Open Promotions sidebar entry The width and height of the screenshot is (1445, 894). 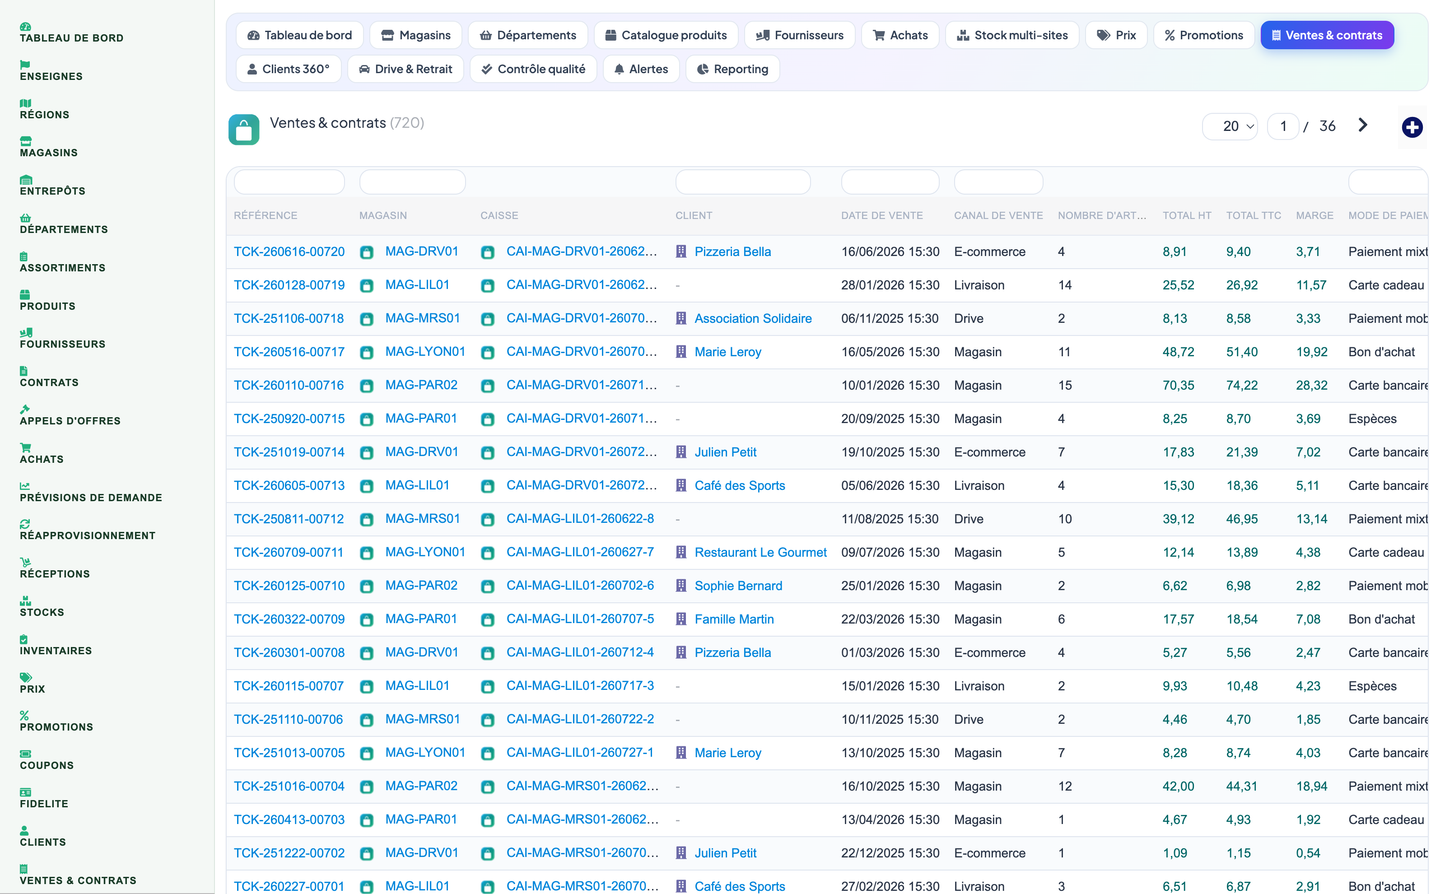tap(56, 722)
